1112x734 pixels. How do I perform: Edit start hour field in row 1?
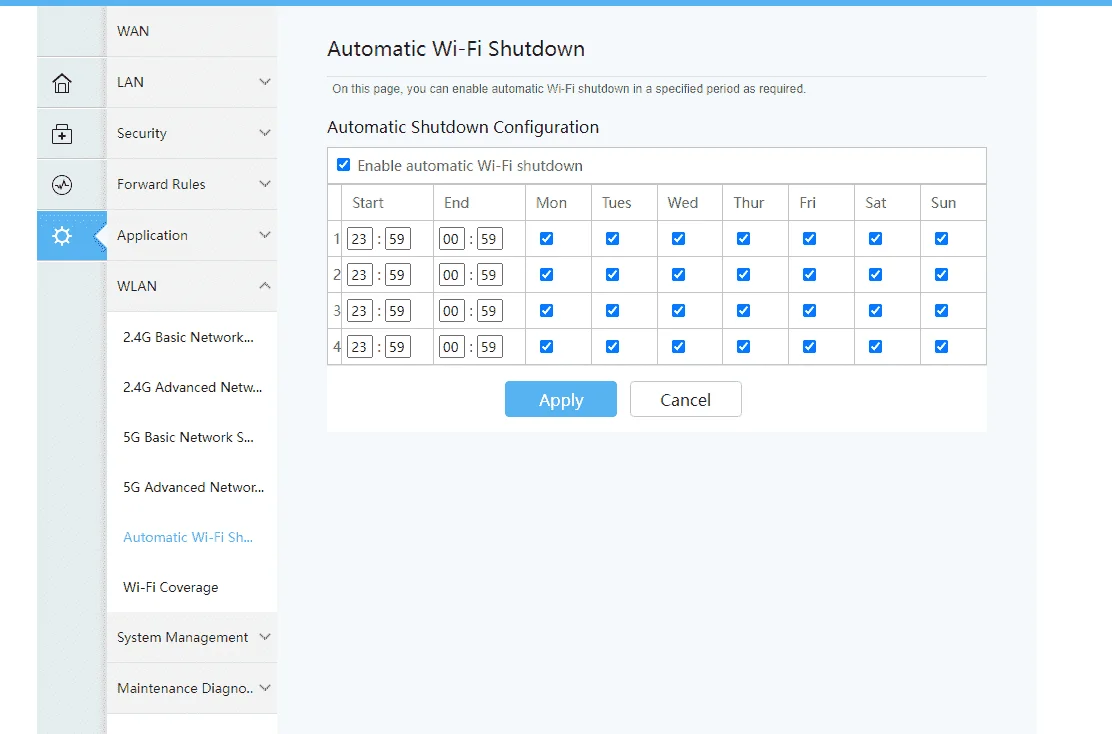click(360, 239)
